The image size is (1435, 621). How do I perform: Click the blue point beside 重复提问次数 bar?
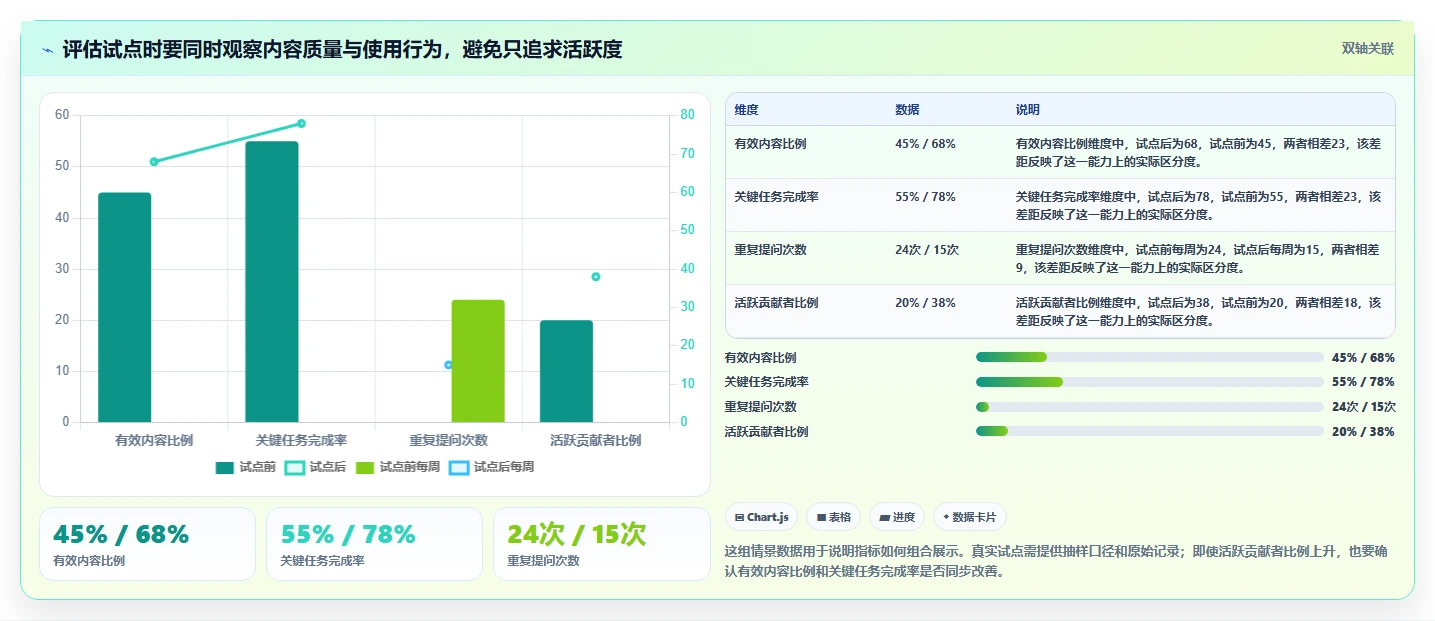(x=448, y=365)
